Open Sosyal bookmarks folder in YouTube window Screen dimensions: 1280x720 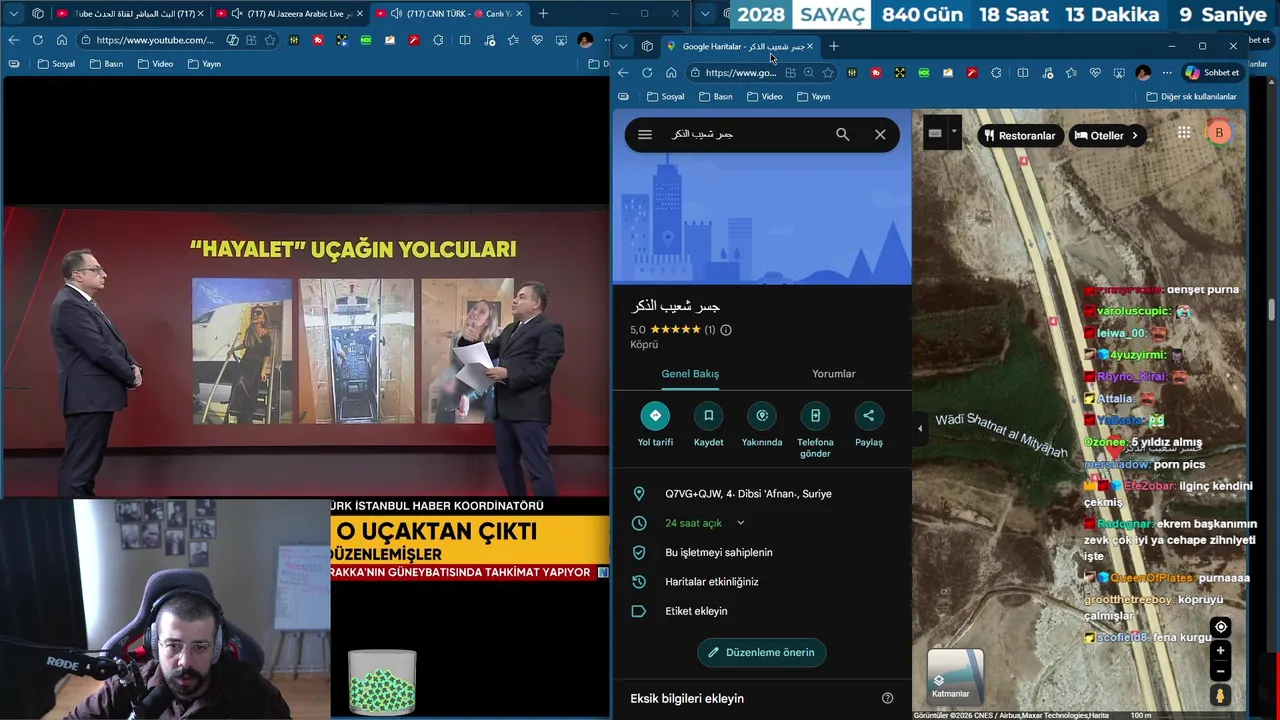click(x=56, y=64)
